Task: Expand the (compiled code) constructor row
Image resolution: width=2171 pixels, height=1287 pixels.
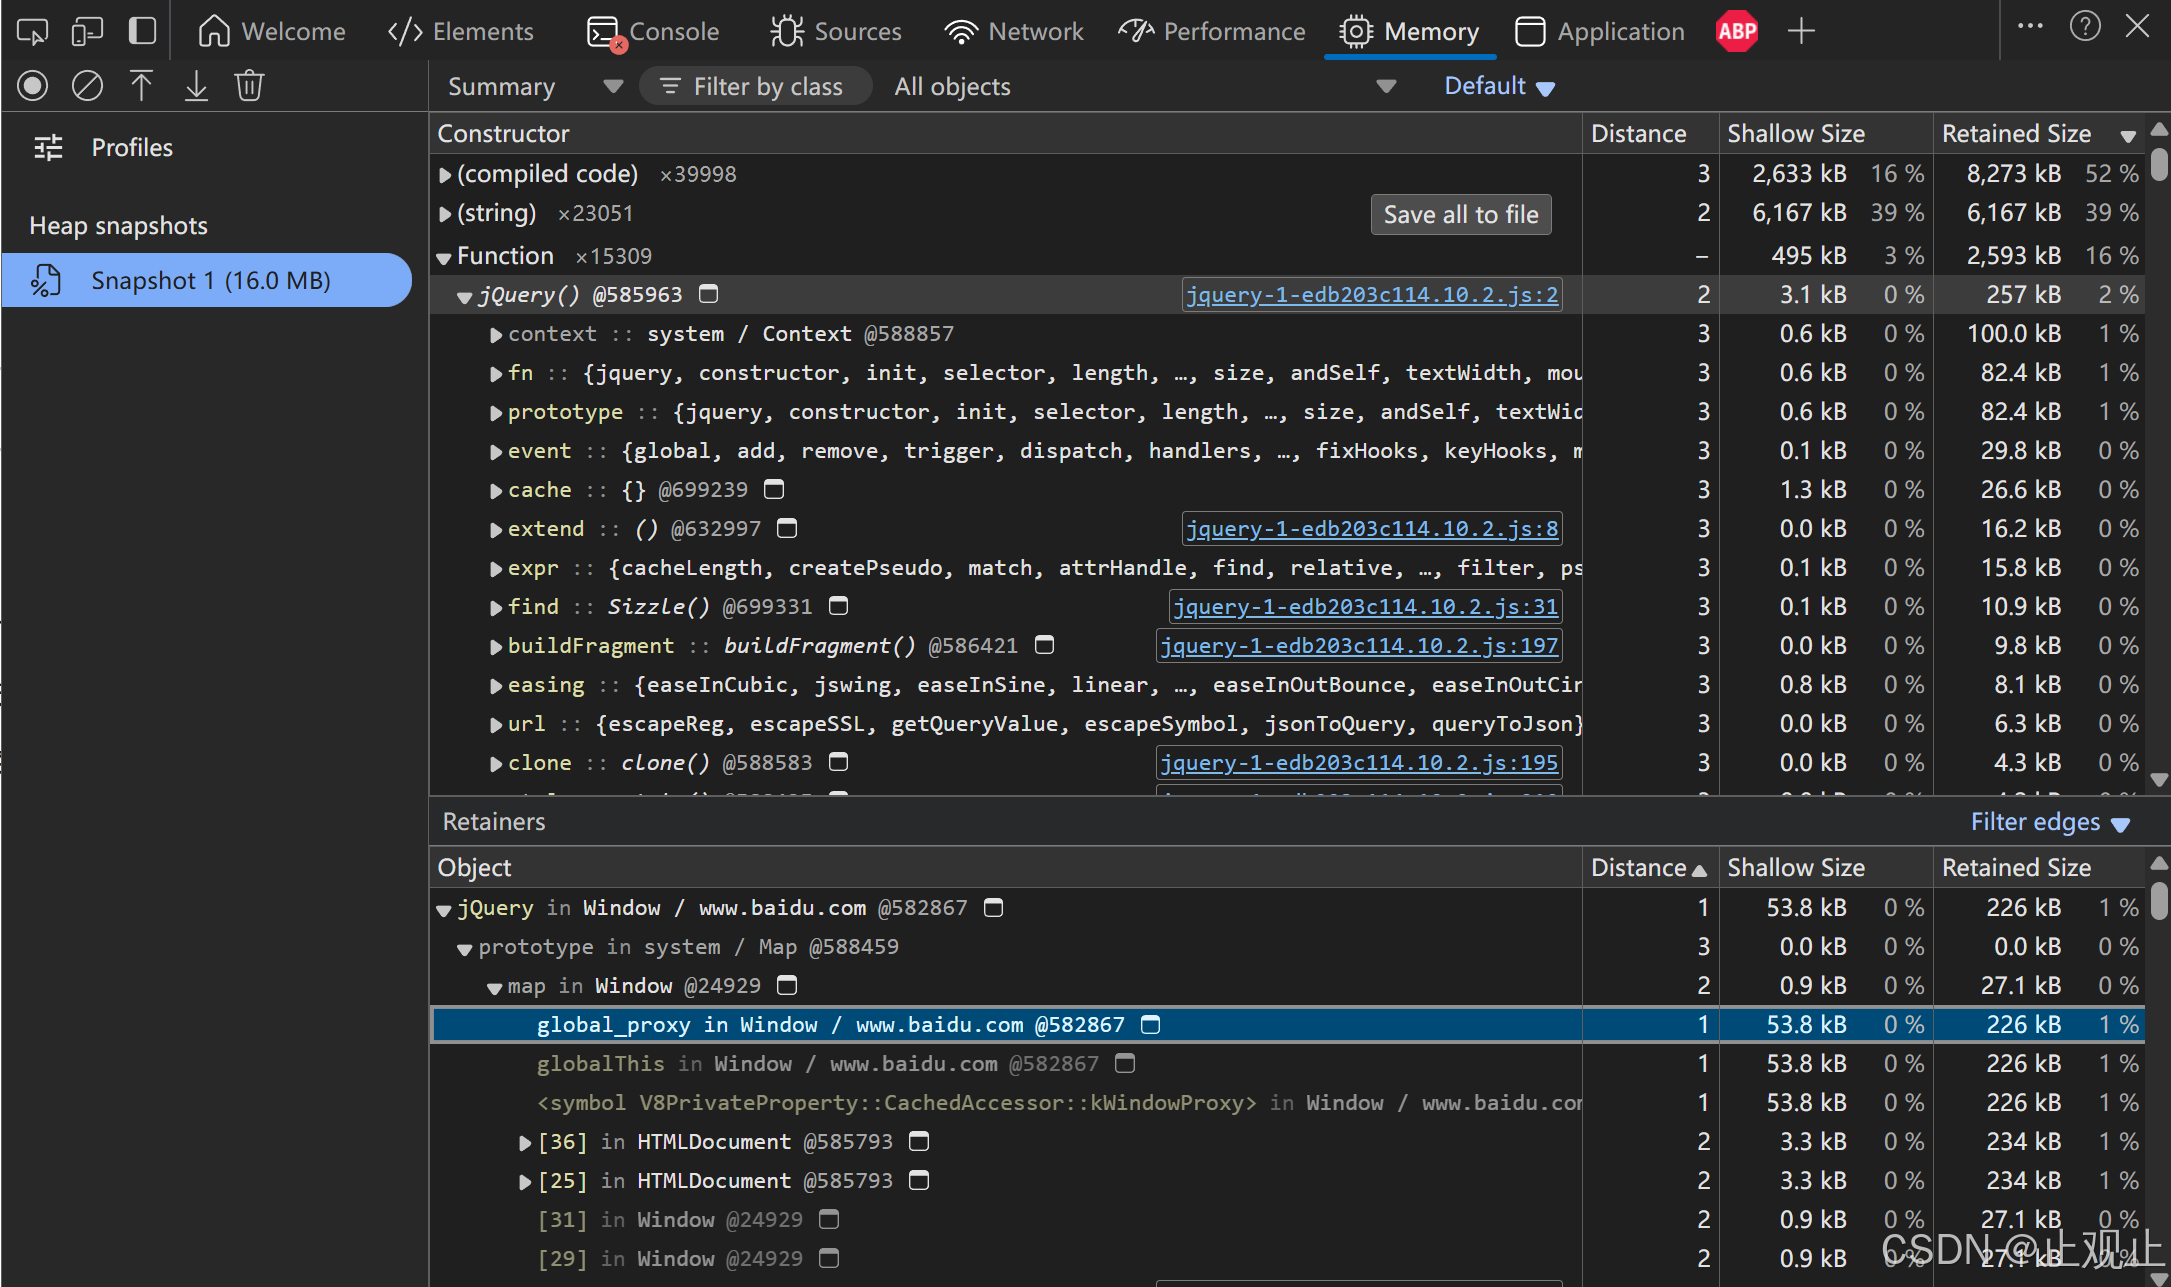Action: (x=445, y=175)
